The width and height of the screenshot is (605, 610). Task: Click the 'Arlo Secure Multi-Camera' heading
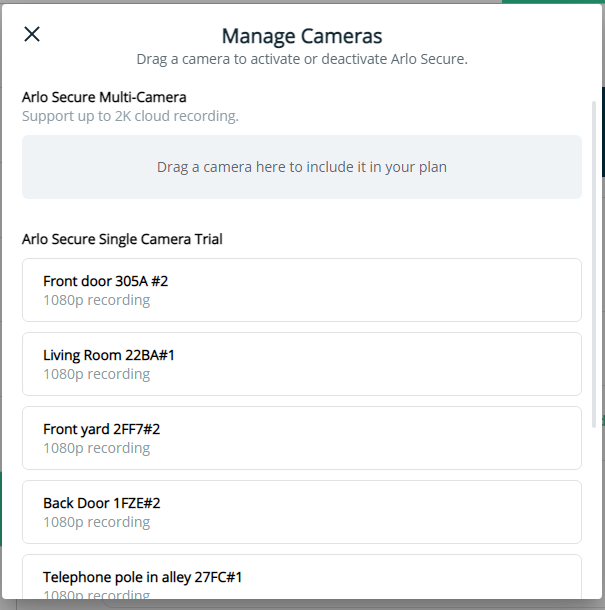[104, 97]
